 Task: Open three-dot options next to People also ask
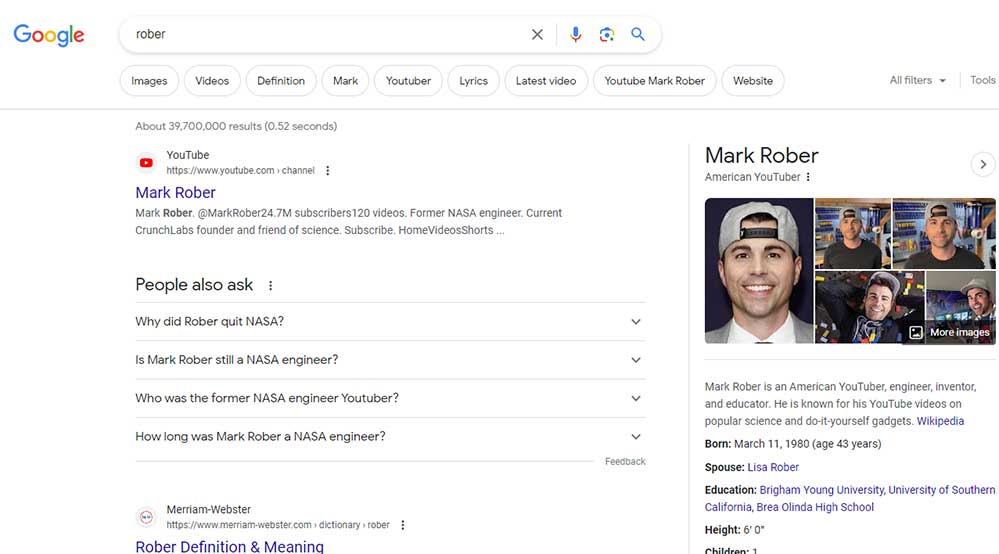270,285
